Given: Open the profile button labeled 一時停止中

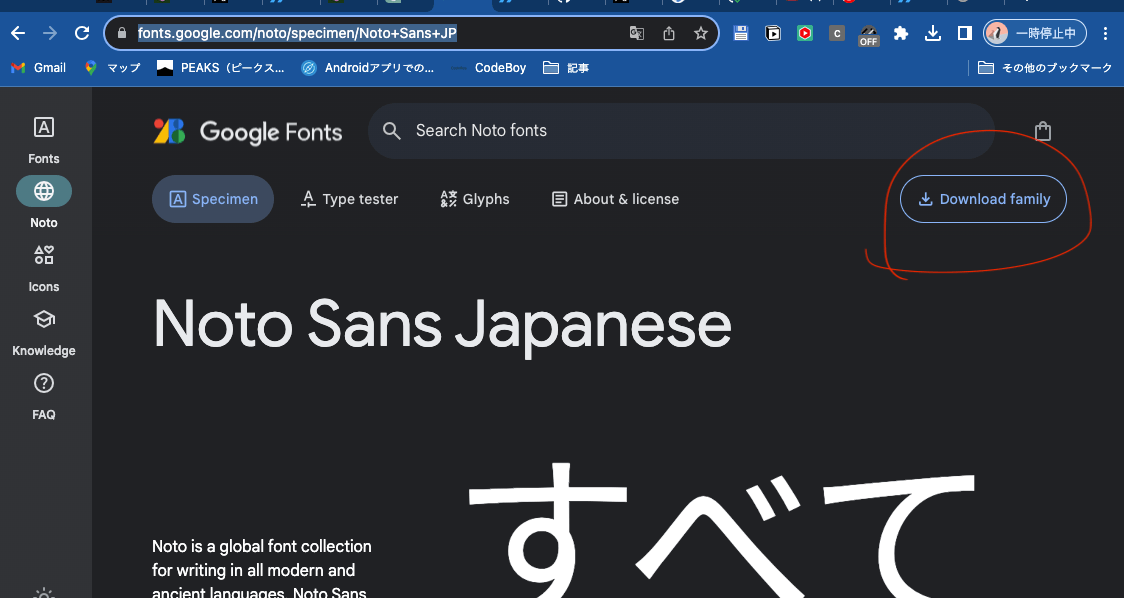Looking at the screenshot, I should pyautogui.click(x=1035, y=33).
